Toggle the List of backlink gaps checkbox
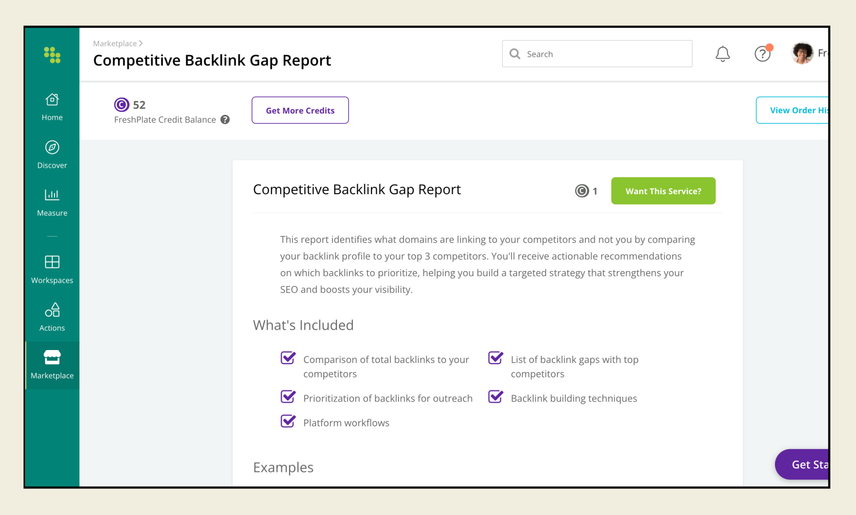 coord(495,358)
